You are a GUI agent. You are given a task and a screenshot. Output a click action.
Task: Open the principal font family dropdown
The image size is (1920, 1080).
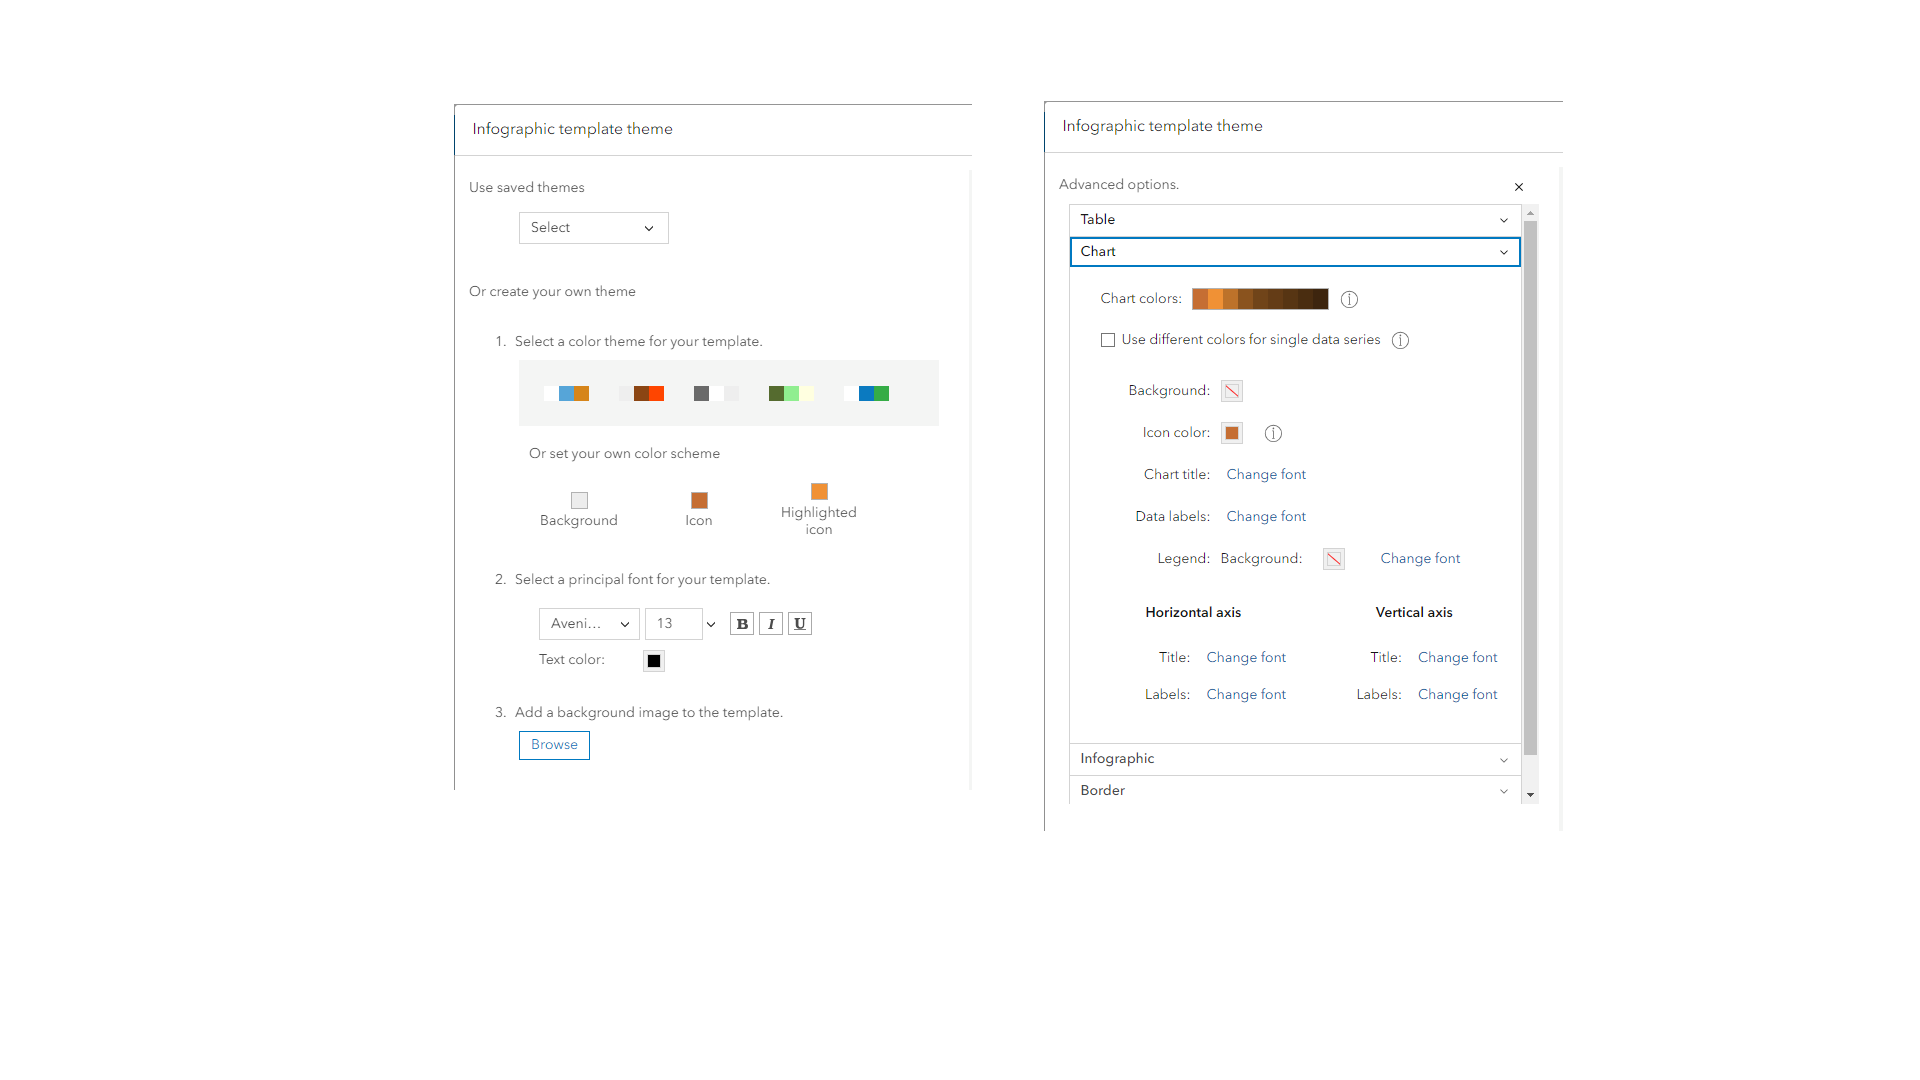pyautogui.click(x=589, y=623)
